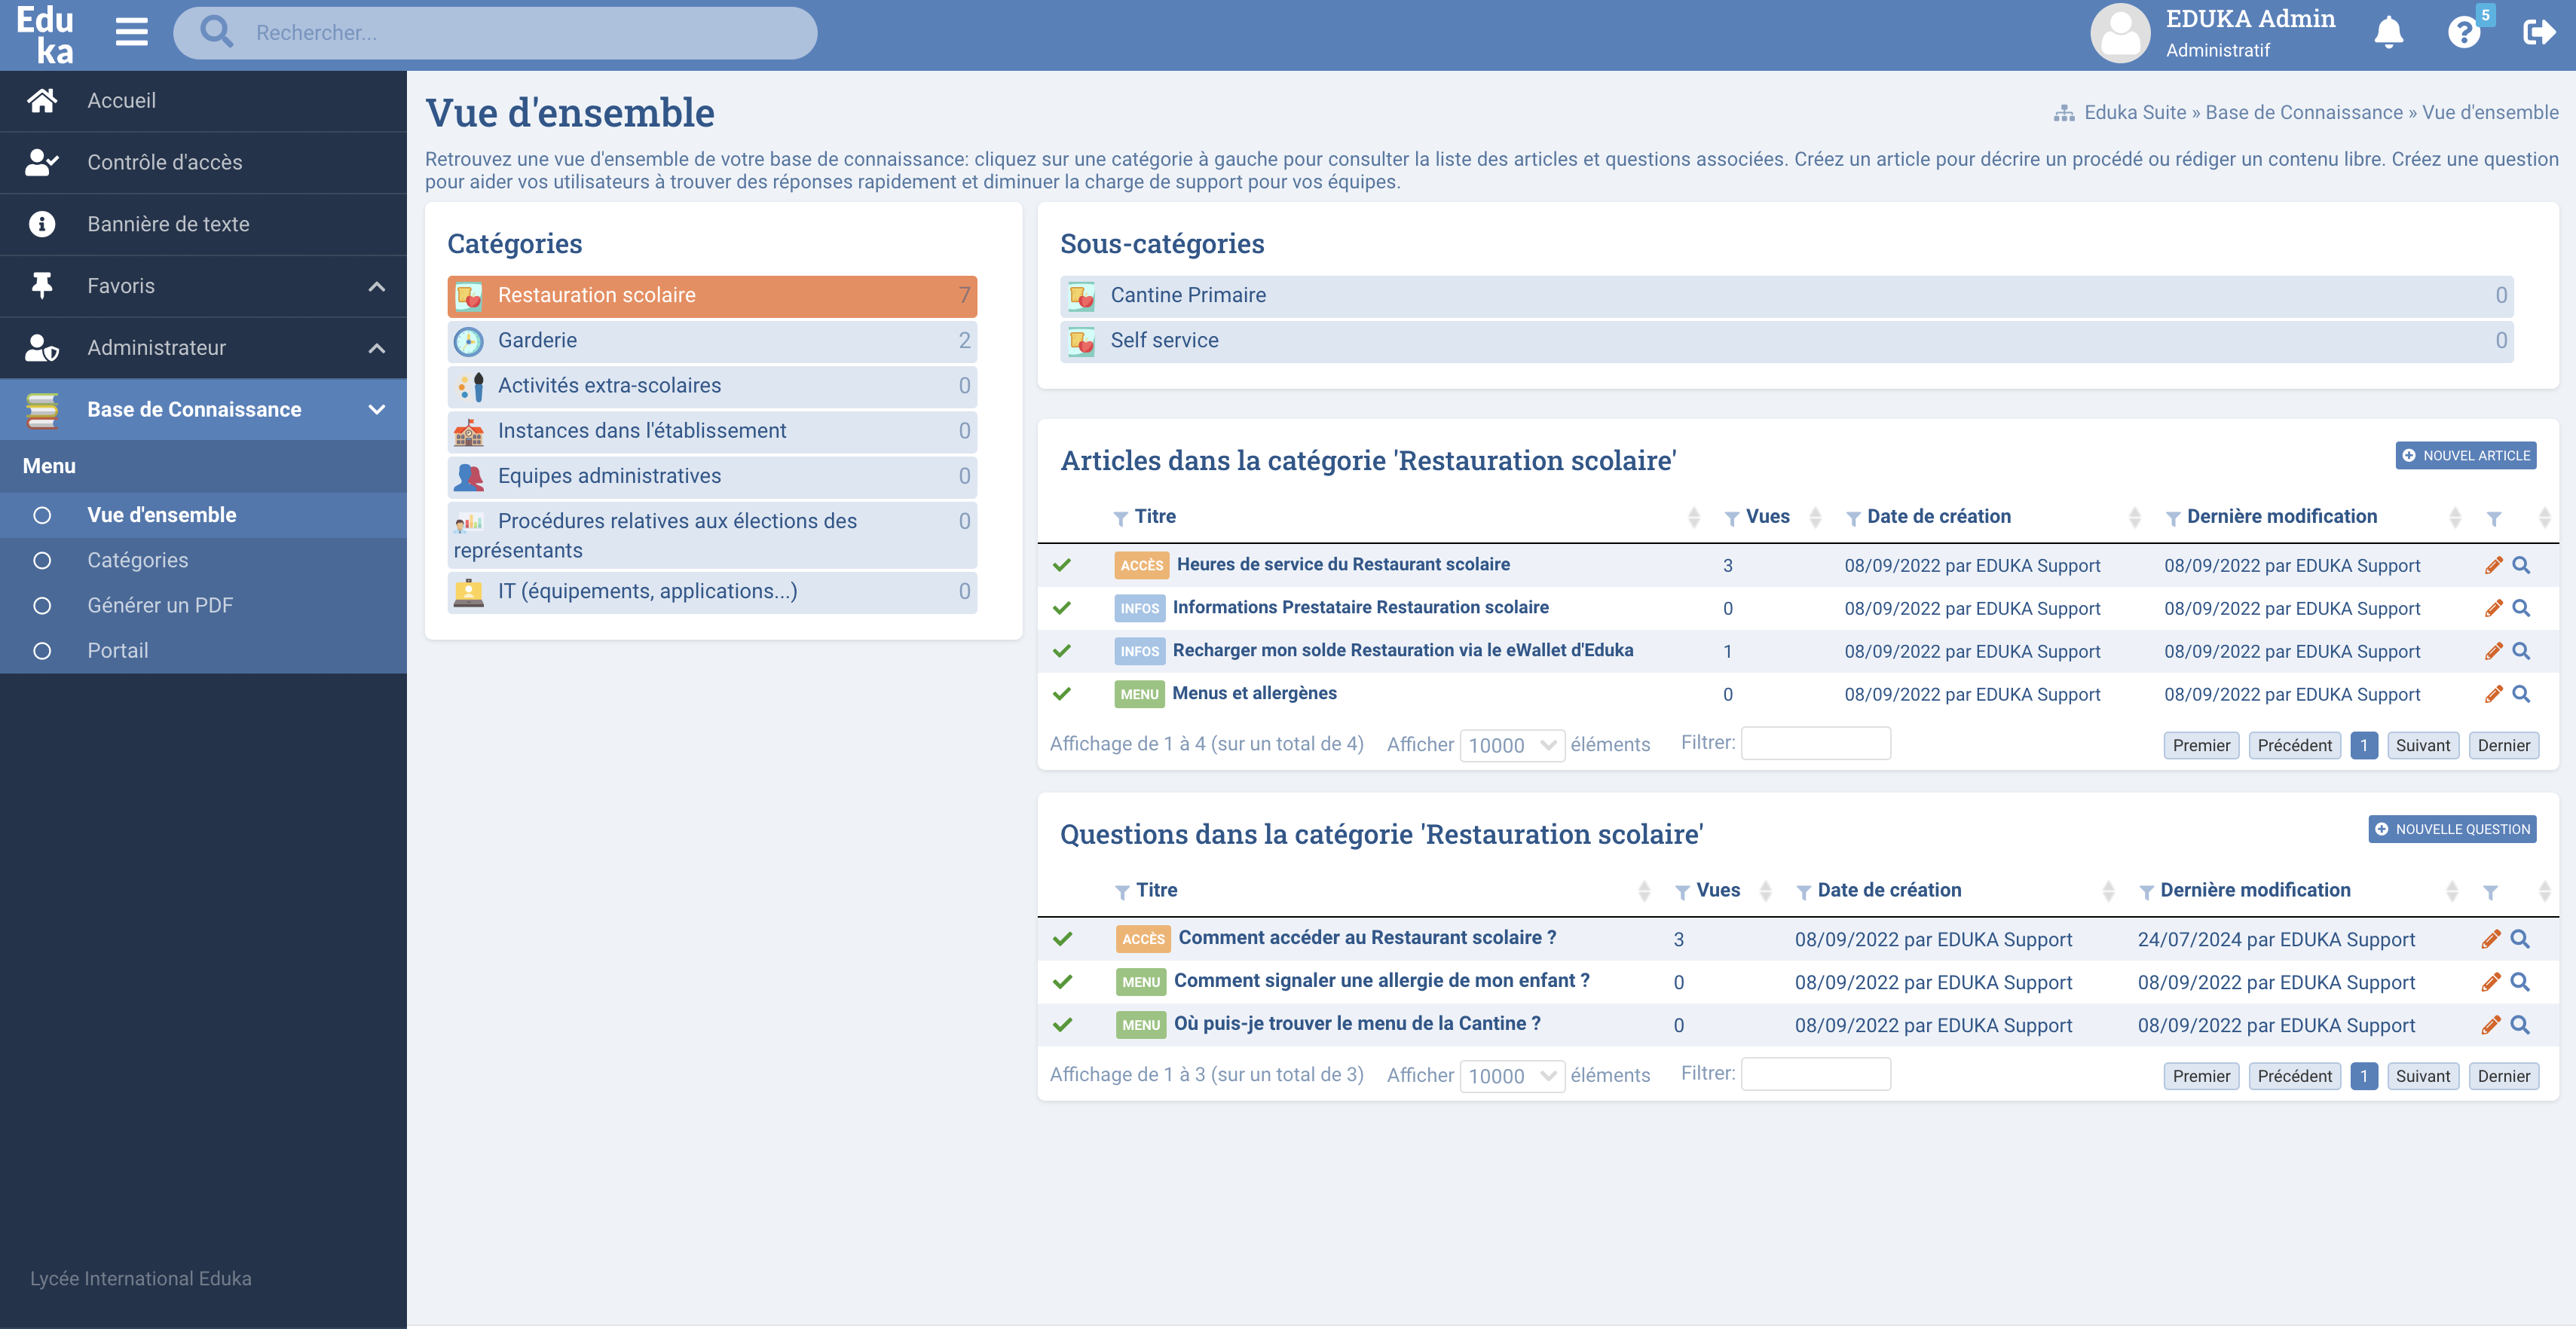Open the articles Afficher 10000 dropdown
The image size is (2576, 1329).
[1511, 745]
